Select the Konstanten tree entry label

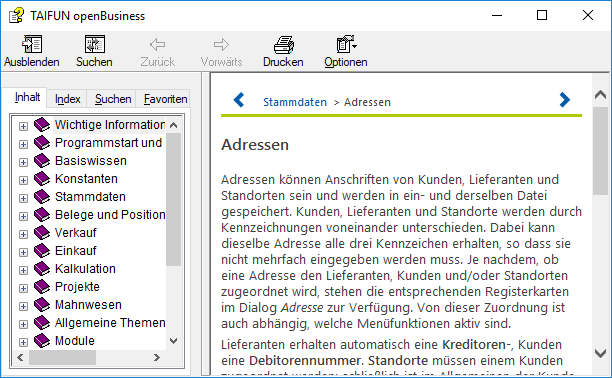86,179
